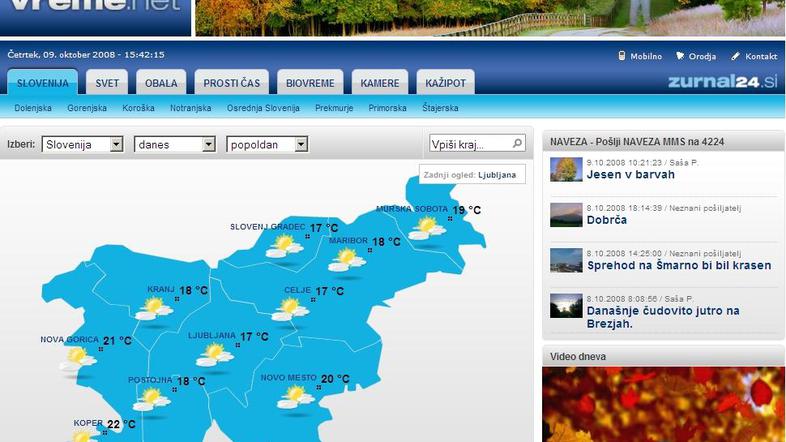The width and height of the screenshot is (786, 442).
Task: Click the Brezjah morning photo thumbnail
Action: point(566,306)
